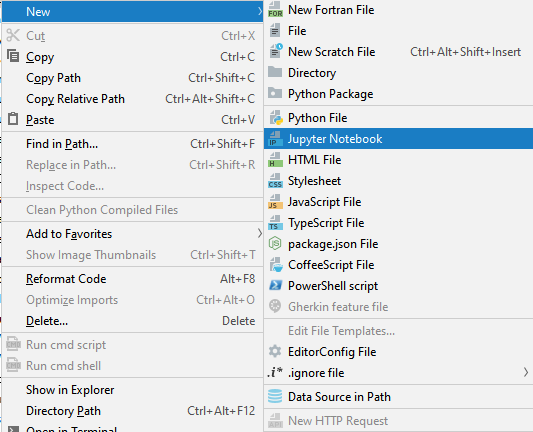Click the Cut scissors icon
Screen dimensions: 533x432
tap(13, 35)
